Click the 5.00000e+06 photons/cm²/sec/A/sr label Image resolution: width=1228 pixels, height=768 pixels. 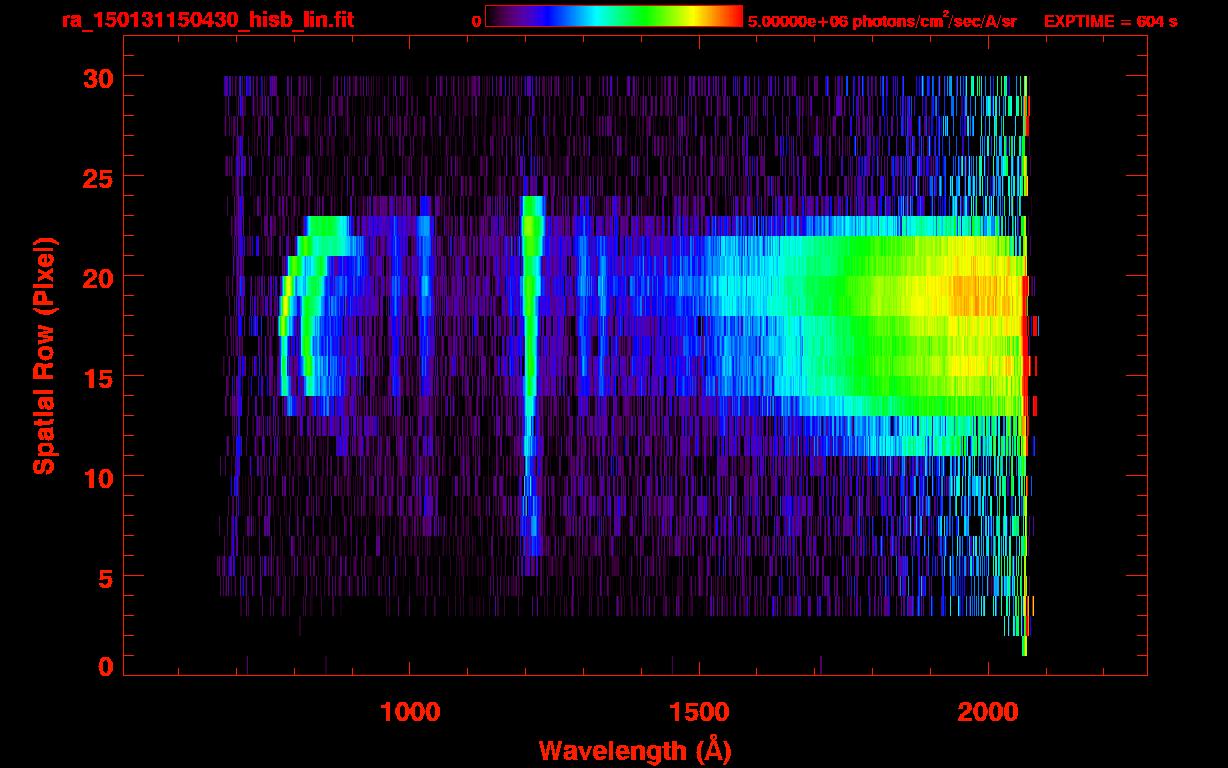882,21
